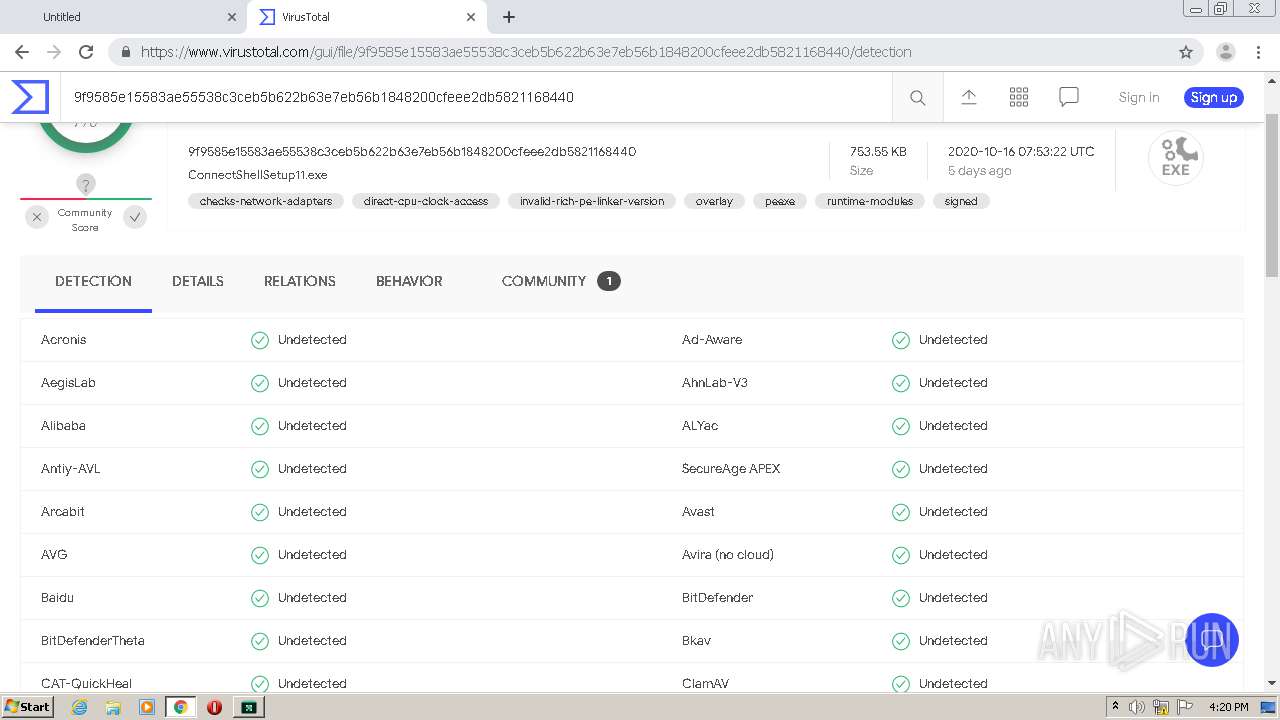The width and height of the screenshot is (1280, 720).
Task: Close the Untitled tab
Action: 232,17
